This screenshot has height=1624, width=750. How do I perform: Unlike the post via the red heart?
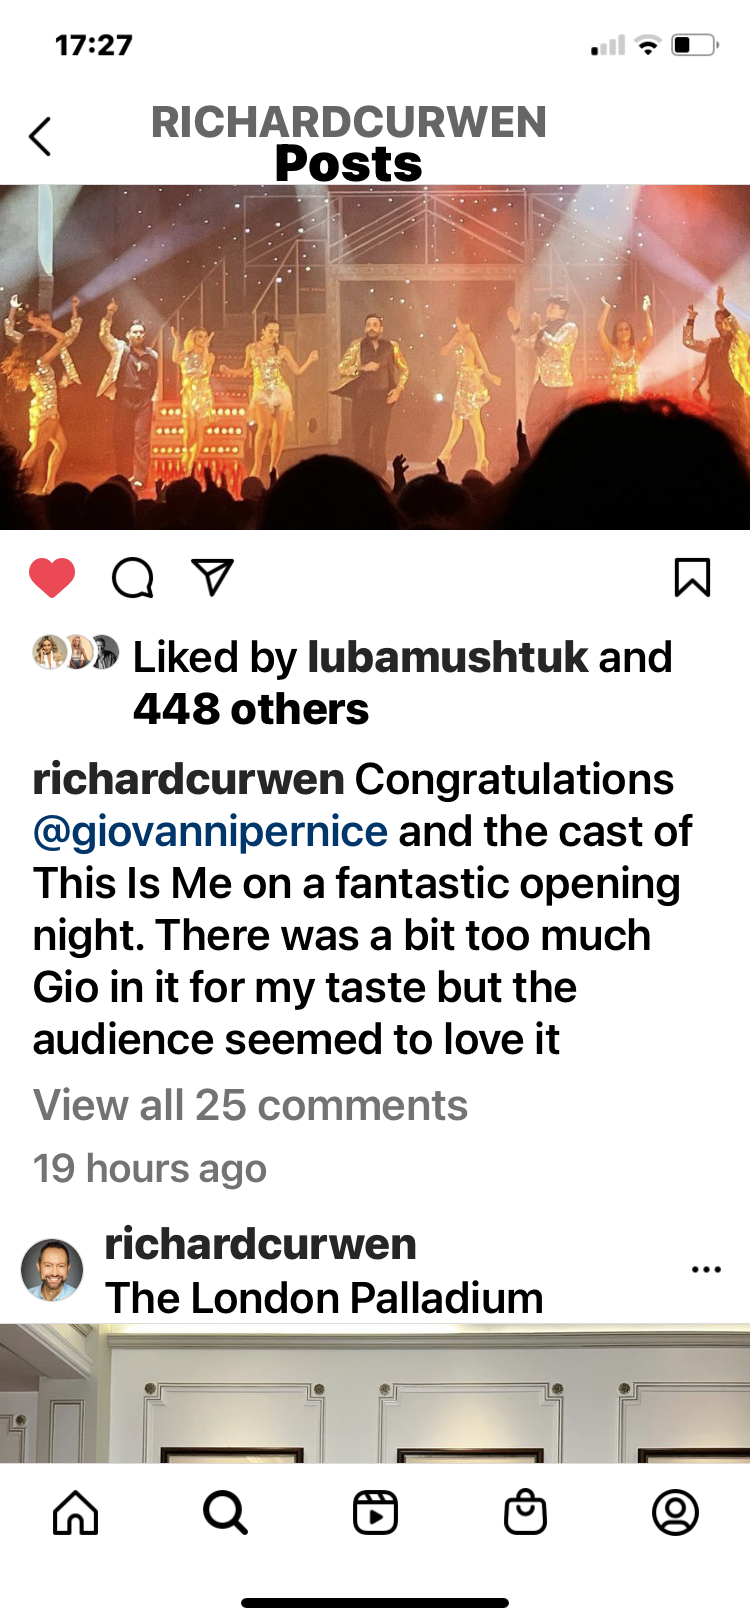click(52, 577)
